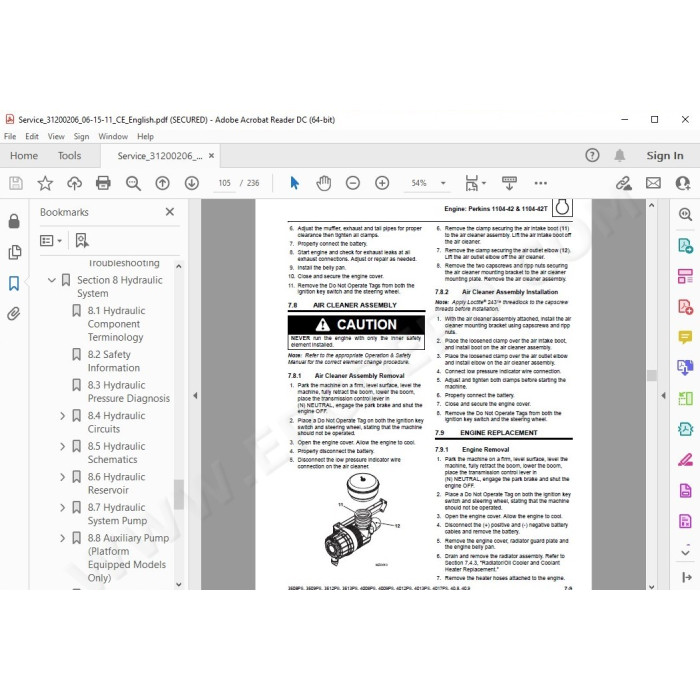Click the find current bookmark icon

pyautogui.click(x=82, y=241)
